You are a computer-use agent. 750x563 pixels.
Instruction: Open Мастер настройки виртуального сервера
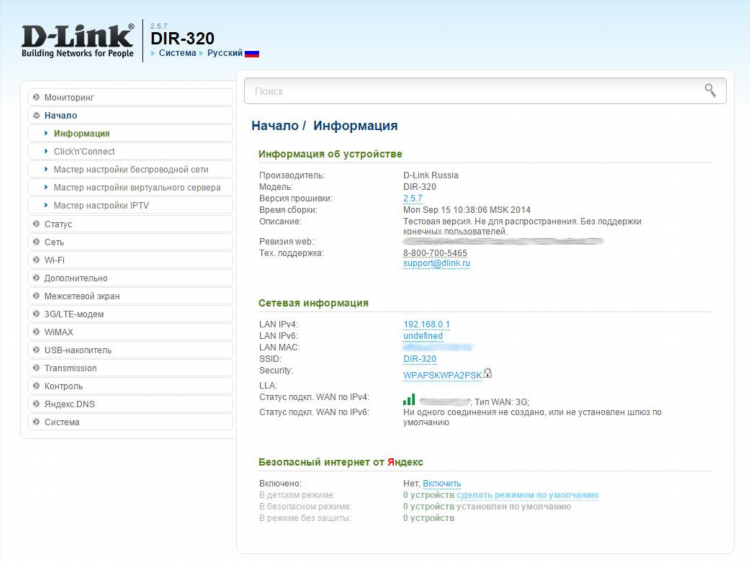point(130,188)
